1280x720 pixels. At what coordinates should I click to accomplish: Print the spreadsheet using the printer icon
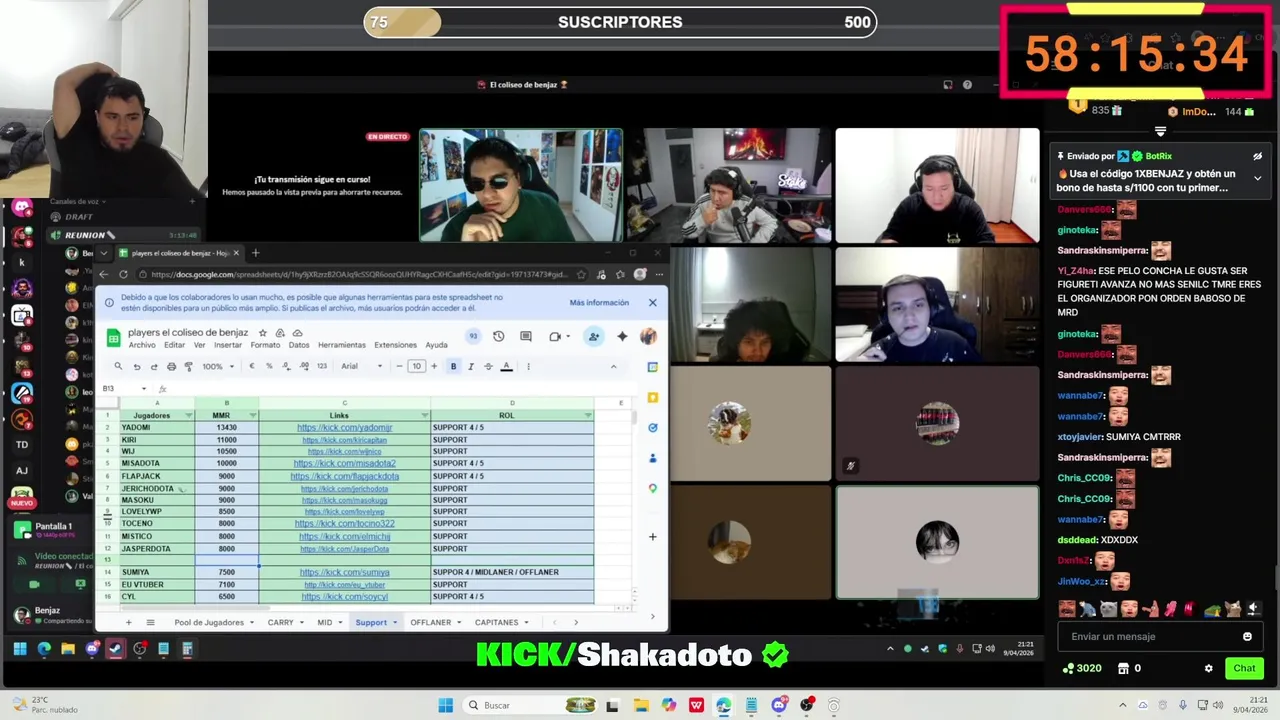coord(171,366)
